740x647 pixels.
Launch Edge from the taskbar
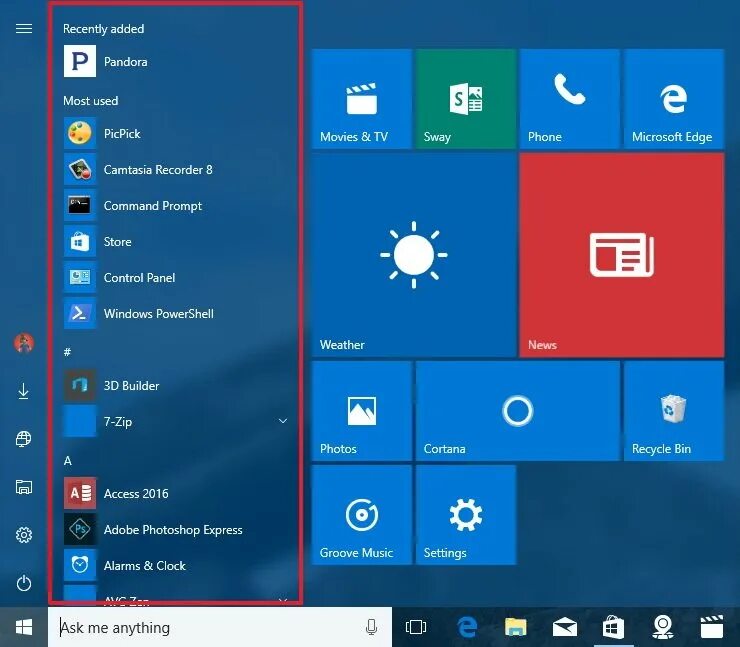pos(467,627)
